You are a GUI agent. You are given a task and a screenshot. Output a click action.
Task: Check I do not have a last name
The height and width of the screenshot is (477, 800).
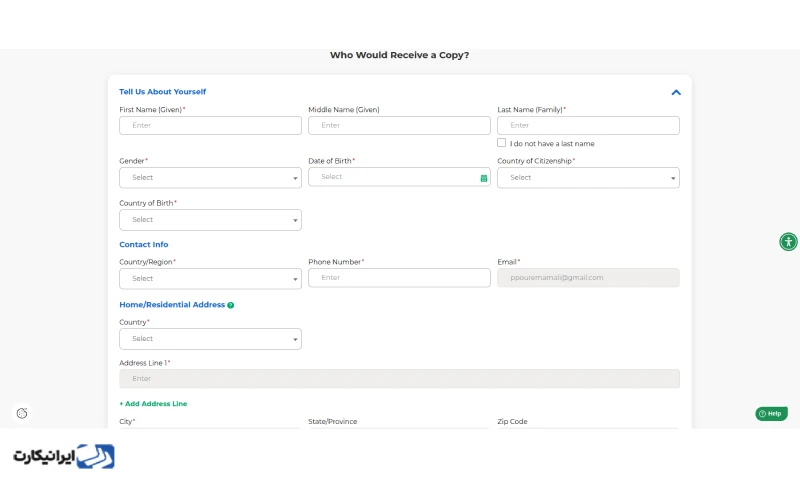[x=502, y=143]
